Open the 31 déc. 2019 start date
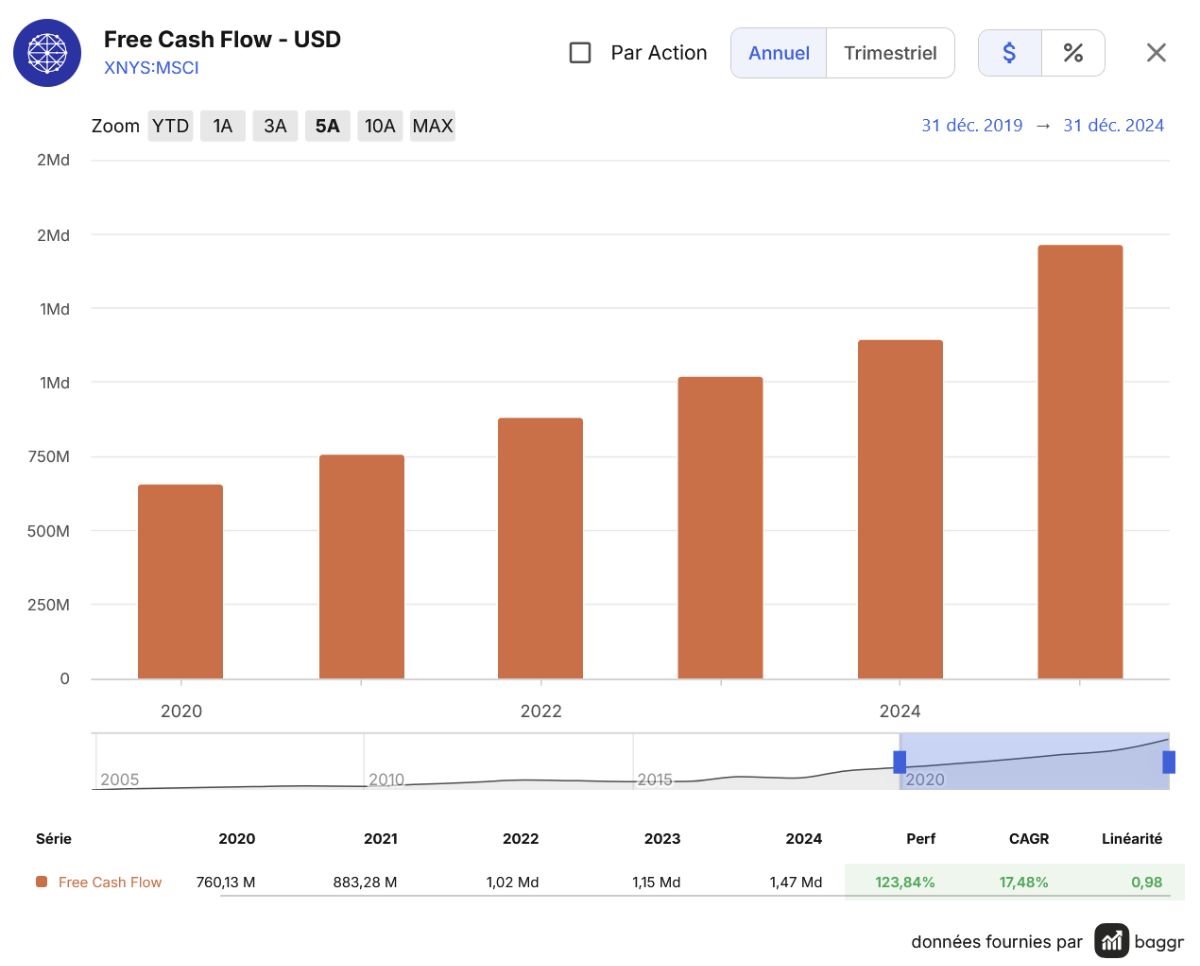 [x=972, y=125]
